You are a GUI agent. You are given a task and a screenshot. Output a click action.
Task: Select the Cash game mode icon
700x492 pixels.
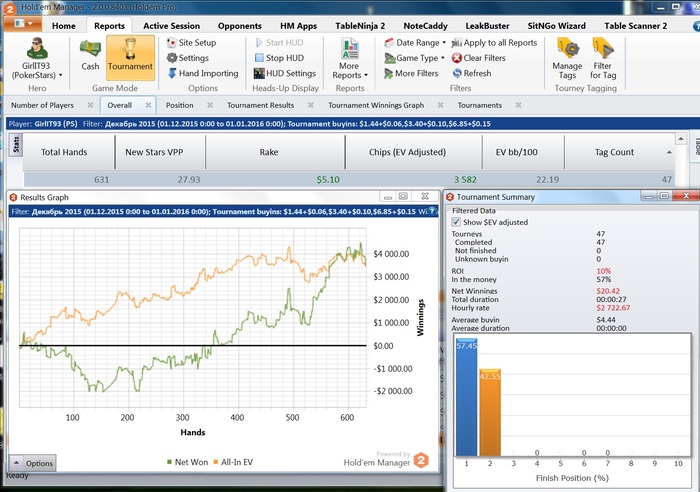pyautogui.click(x=90, y=55)
